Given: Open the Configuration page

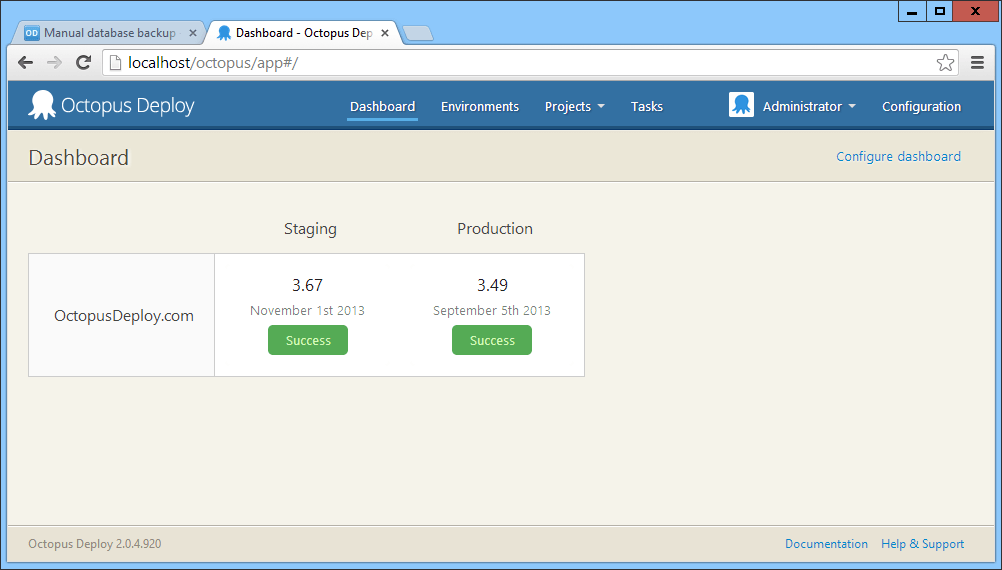Looking at the screenshot, I should pos(921,107).
